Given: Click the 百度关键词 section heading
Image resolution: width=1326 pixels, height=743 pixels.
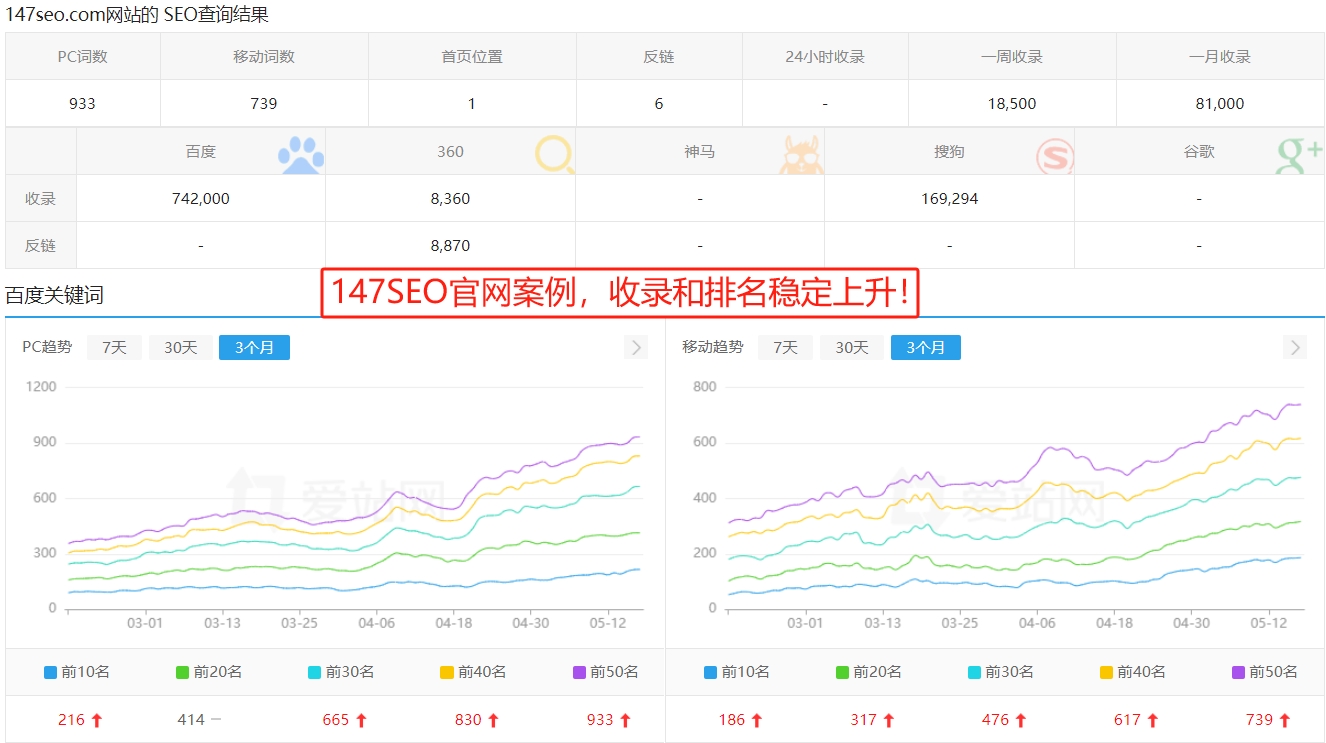Looking at the screenshot, I should click(x=54, y=295).
